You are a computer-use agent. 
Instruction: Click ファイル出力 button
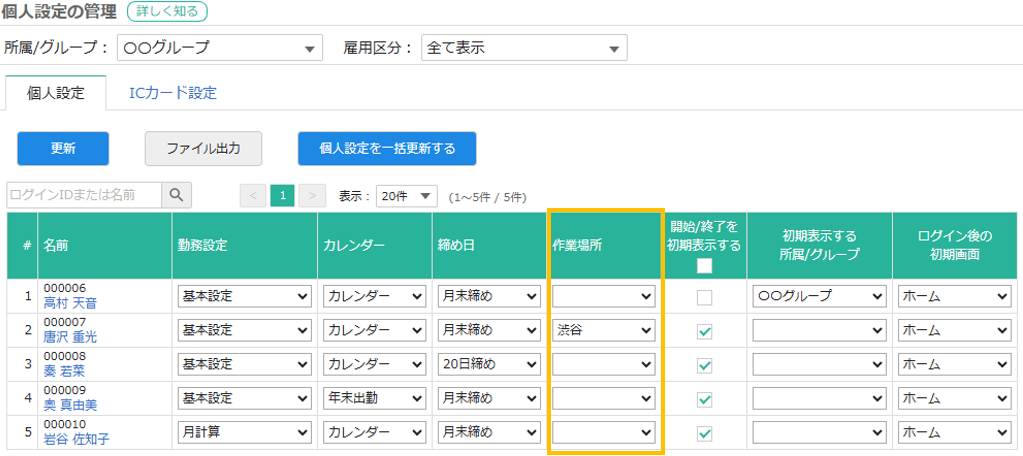(x=203, y=149)
